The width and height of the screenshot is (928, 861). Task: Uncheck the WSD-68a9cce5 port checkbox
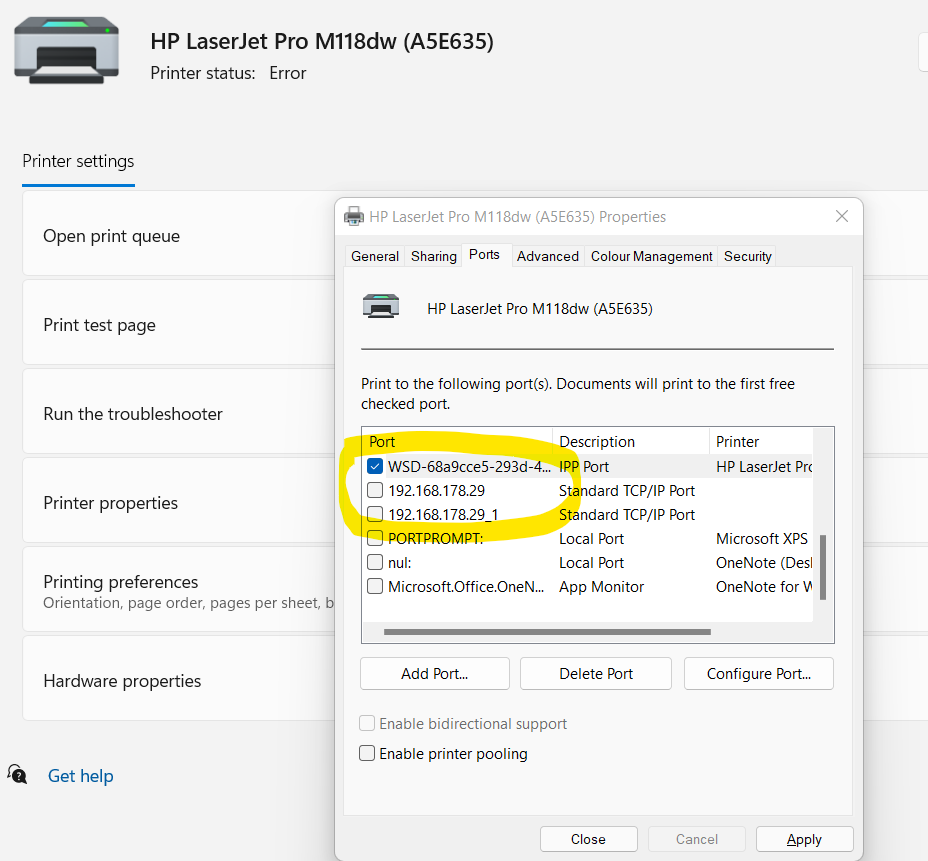(x=377, y=465)
